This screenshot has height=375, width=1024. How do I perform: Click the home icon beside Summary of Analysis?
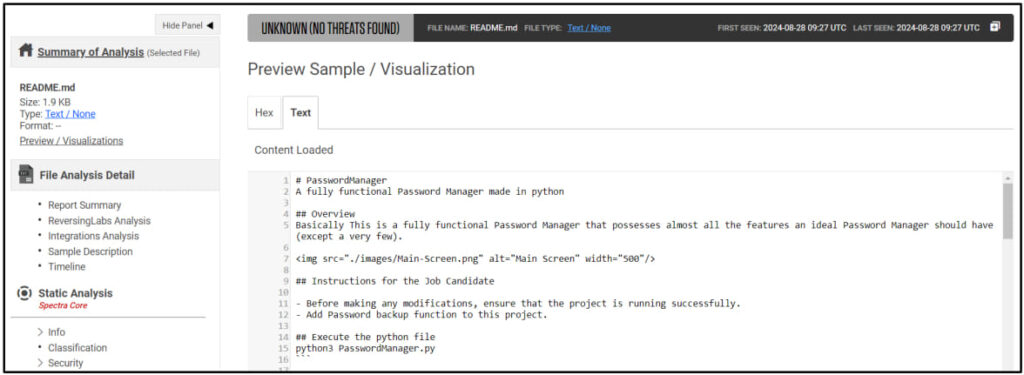pyautogui.click(x=26, y=51)
